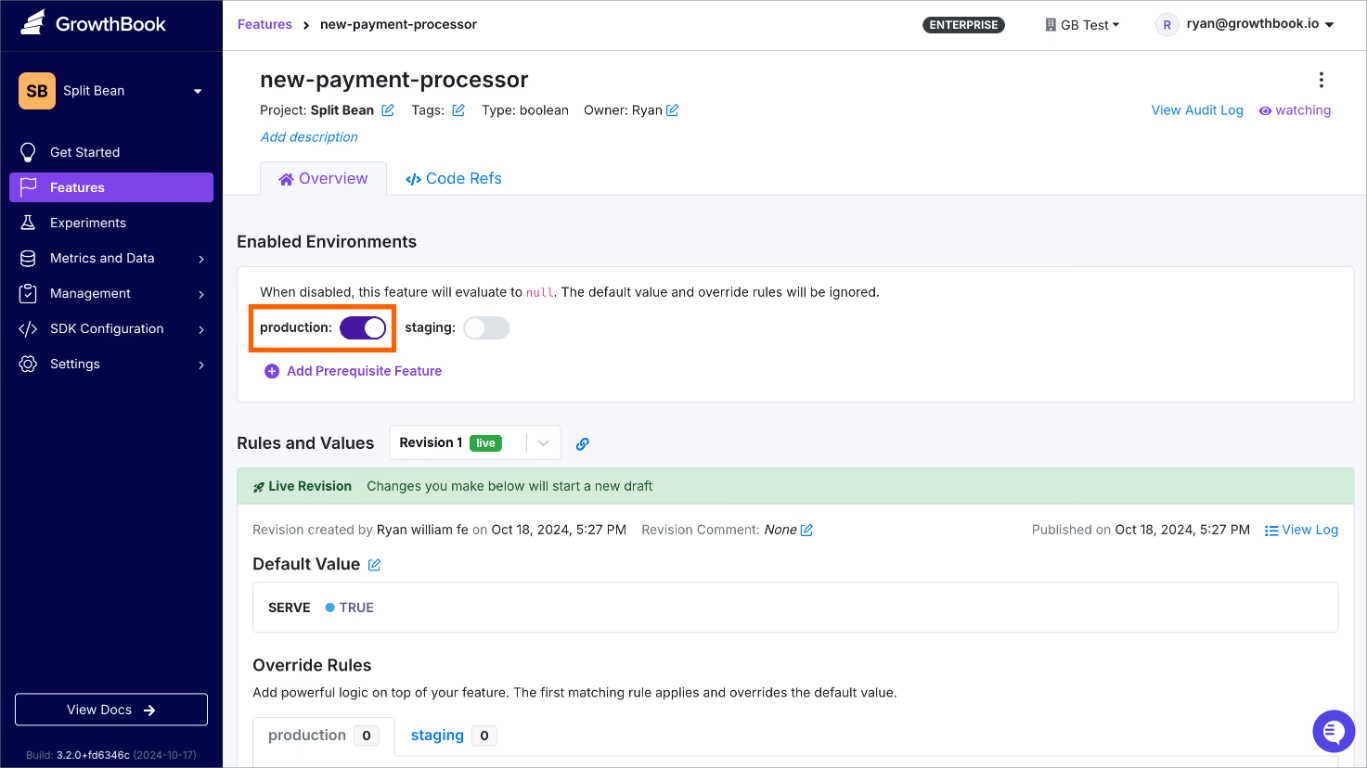Image resolution: width=1367 pixels, height=768 pixels.
Task: Click Add Prerequisite Feature
Action: tap(353, 371)
